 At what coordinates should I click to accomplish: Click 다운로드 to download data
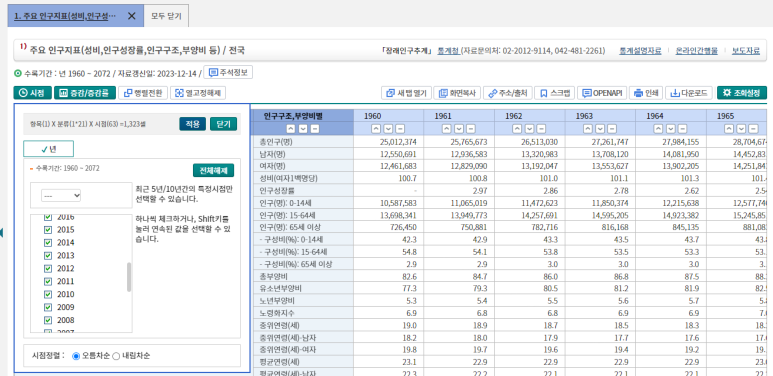pyautogui.click(x=689, y=93)
